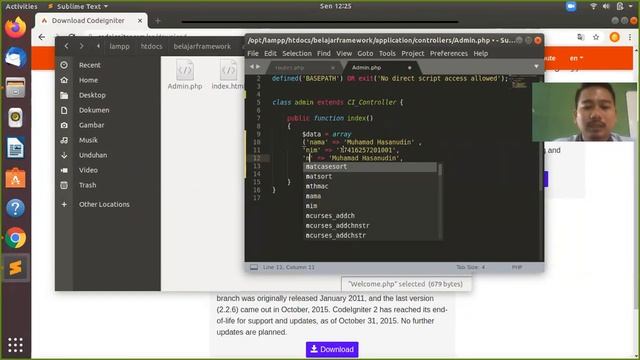The width and height of the screenshot is (640, 360).
Task: Open the clock showing Sen 12:25
Action: (336, 6)
